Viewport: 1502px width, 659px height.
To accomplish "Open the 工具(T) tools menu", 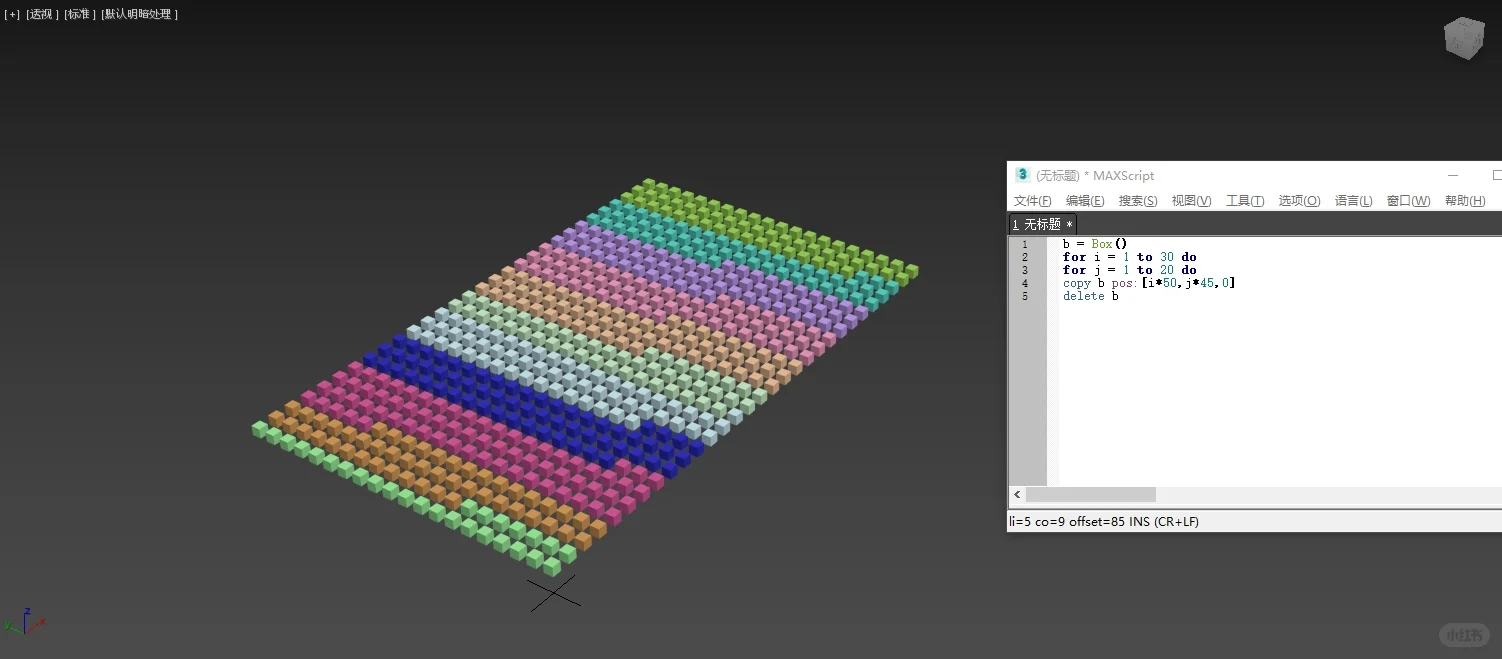I will coord(1245,200).
